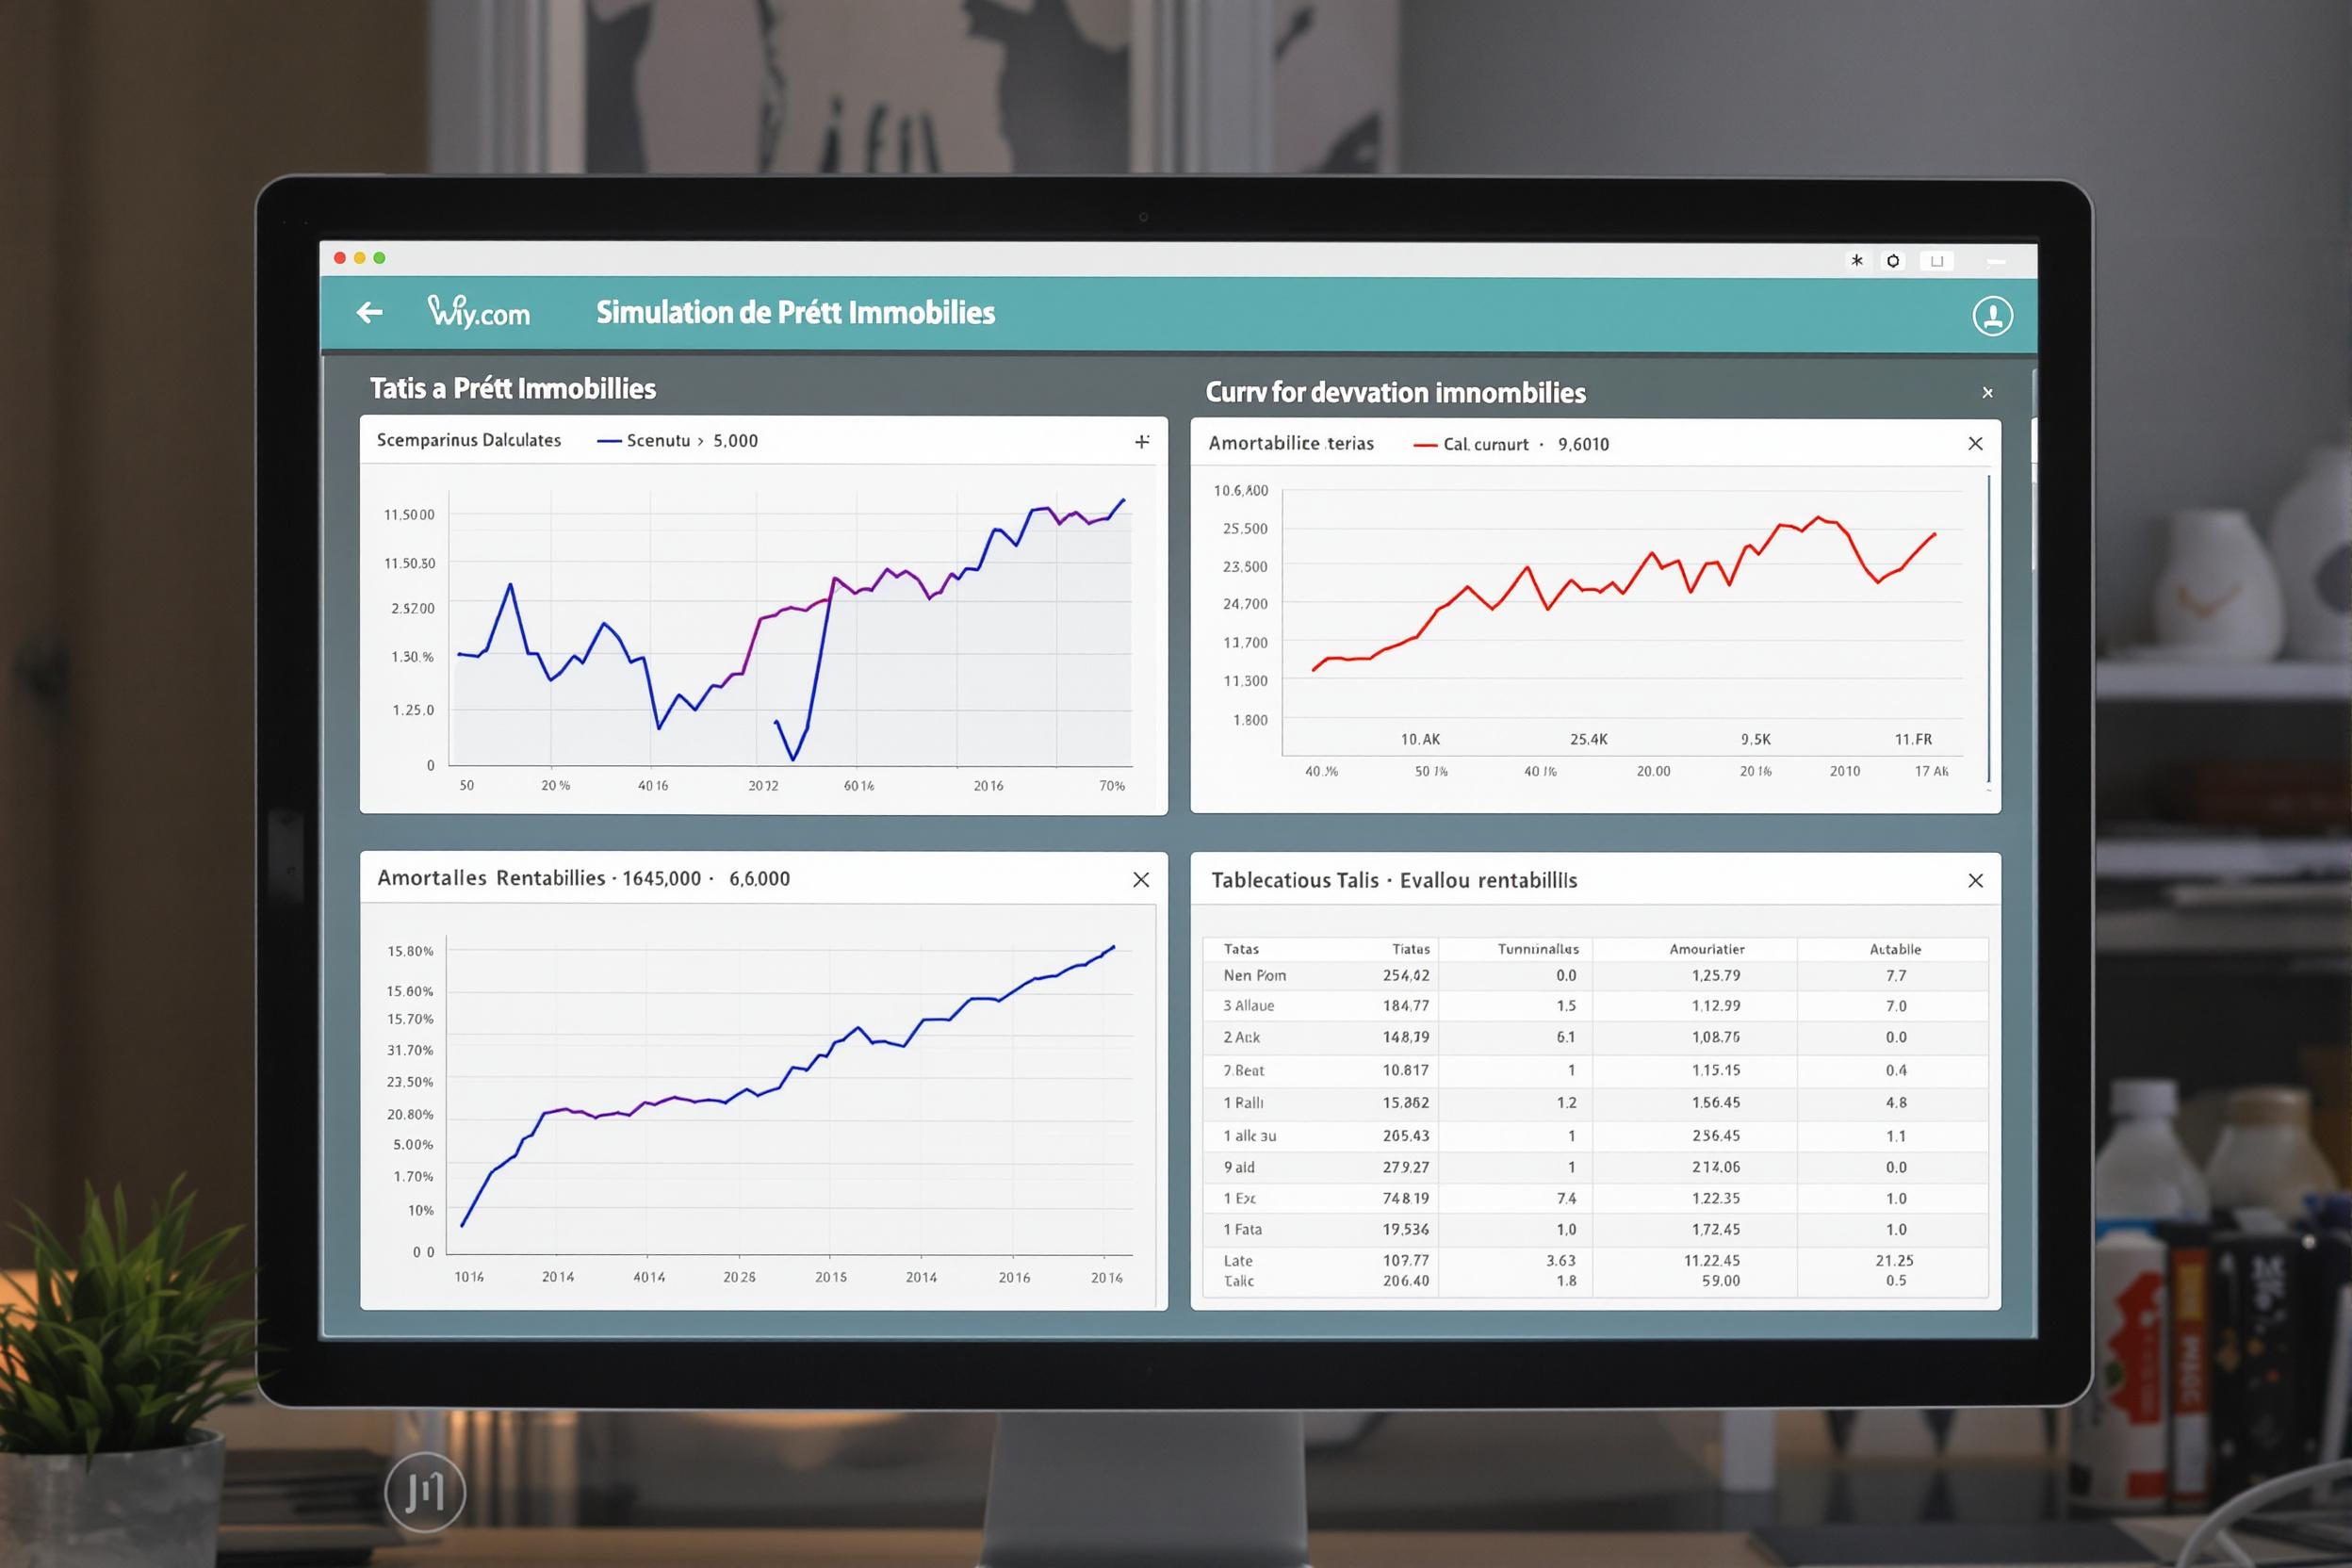This screenshot has height=1568, width=2352.
Task: Toggle the Cal. cunurt red legend
Action: pyautogui.click(x=1484, y=445)
